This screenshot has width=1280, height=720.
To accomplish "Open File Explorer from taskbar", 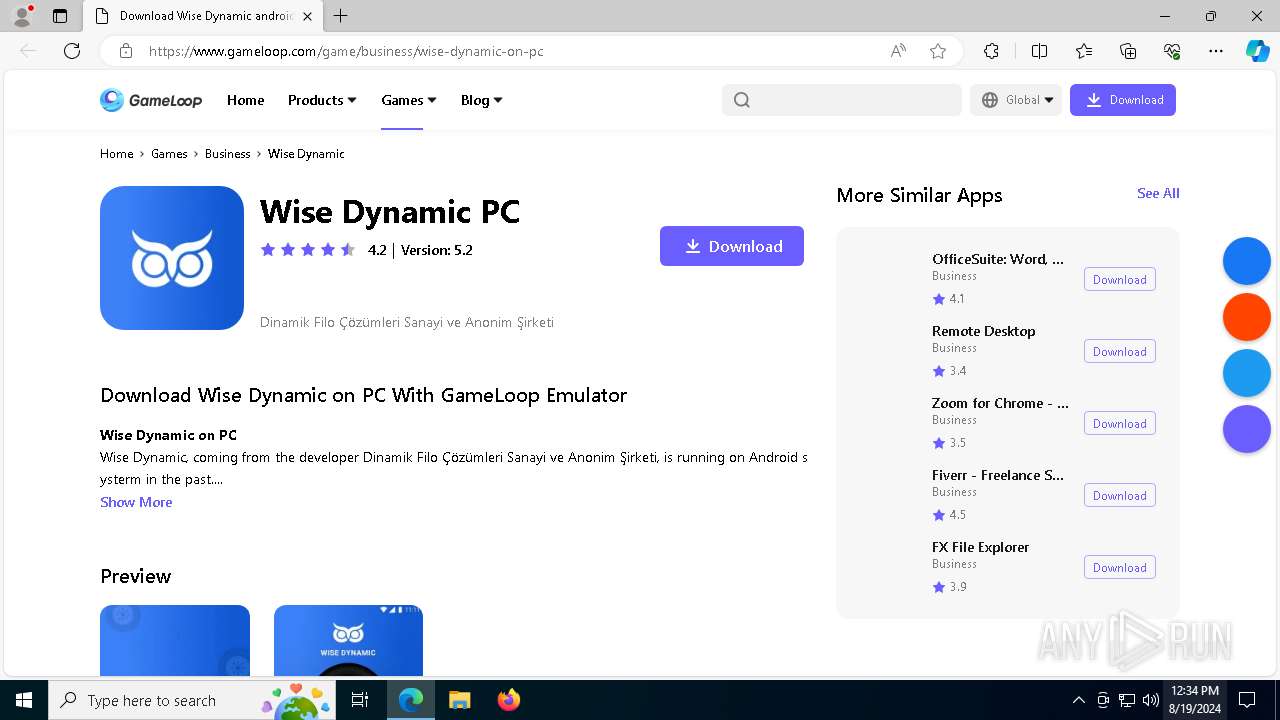I will [459, 700].
